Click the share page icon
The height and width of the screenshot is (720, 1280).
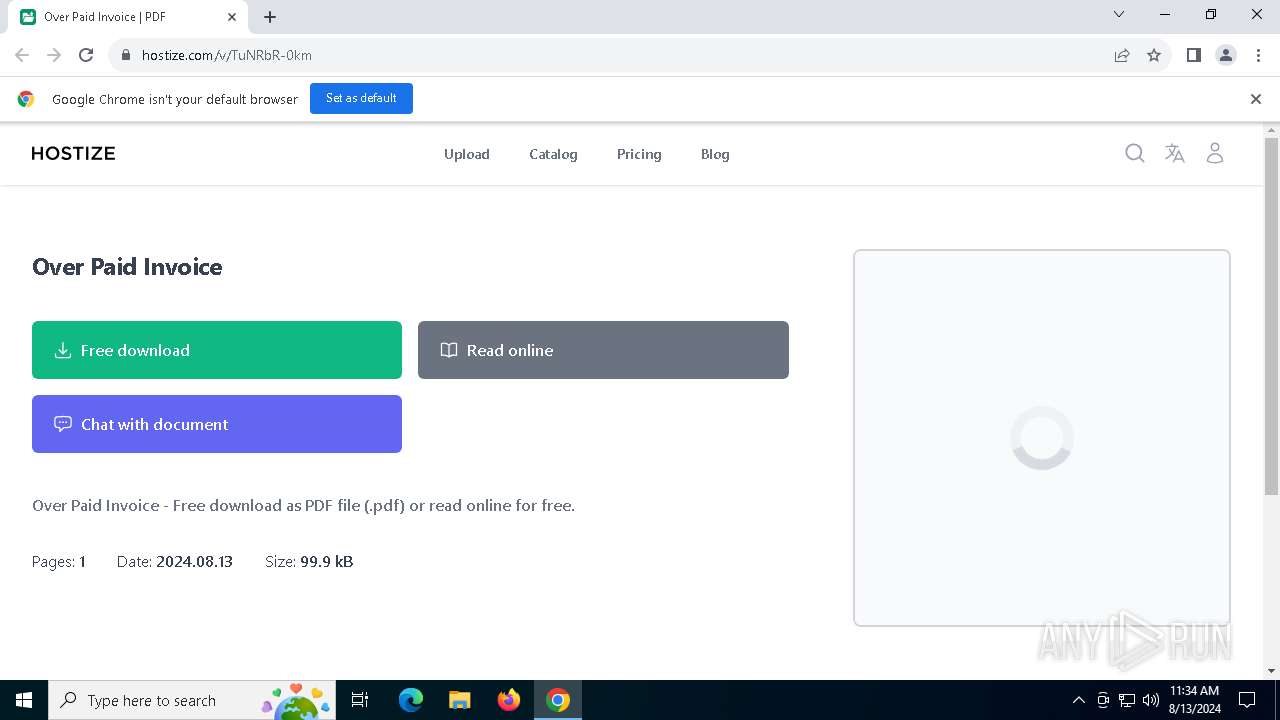[x=1122, y=55]
